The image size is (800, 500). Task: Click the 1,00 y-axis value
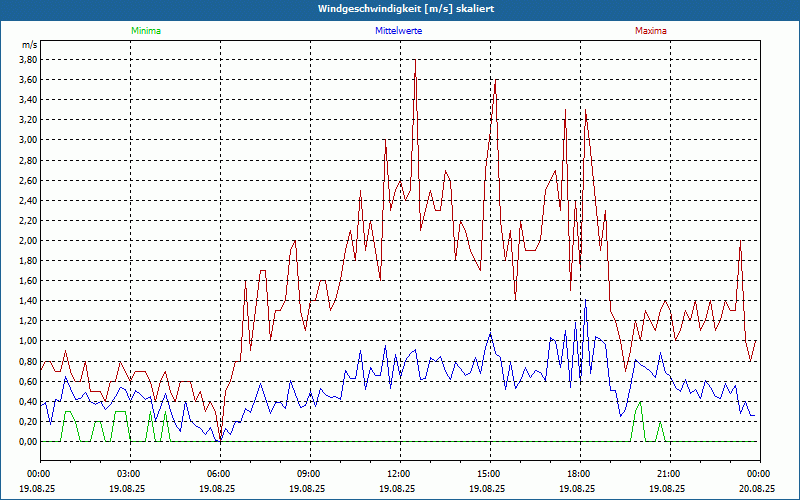(x=28, y=341)
